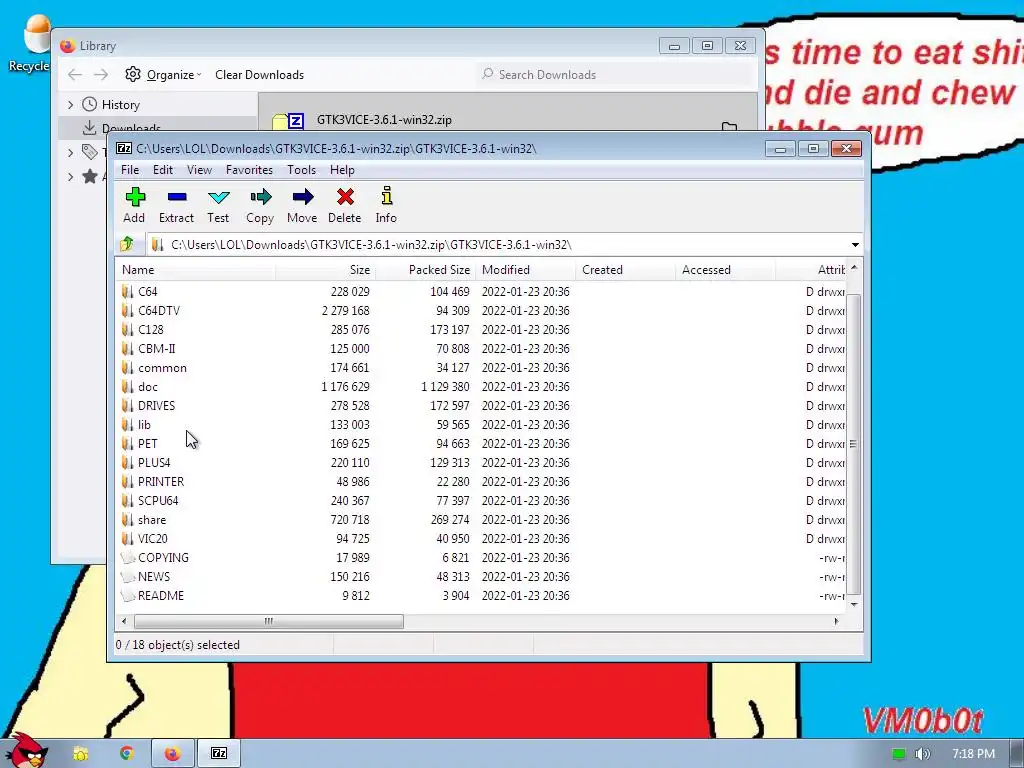Viewport: 1024px width, 768px height.
Task: Click the 7-Zip address path field
Action: [500, 245]
